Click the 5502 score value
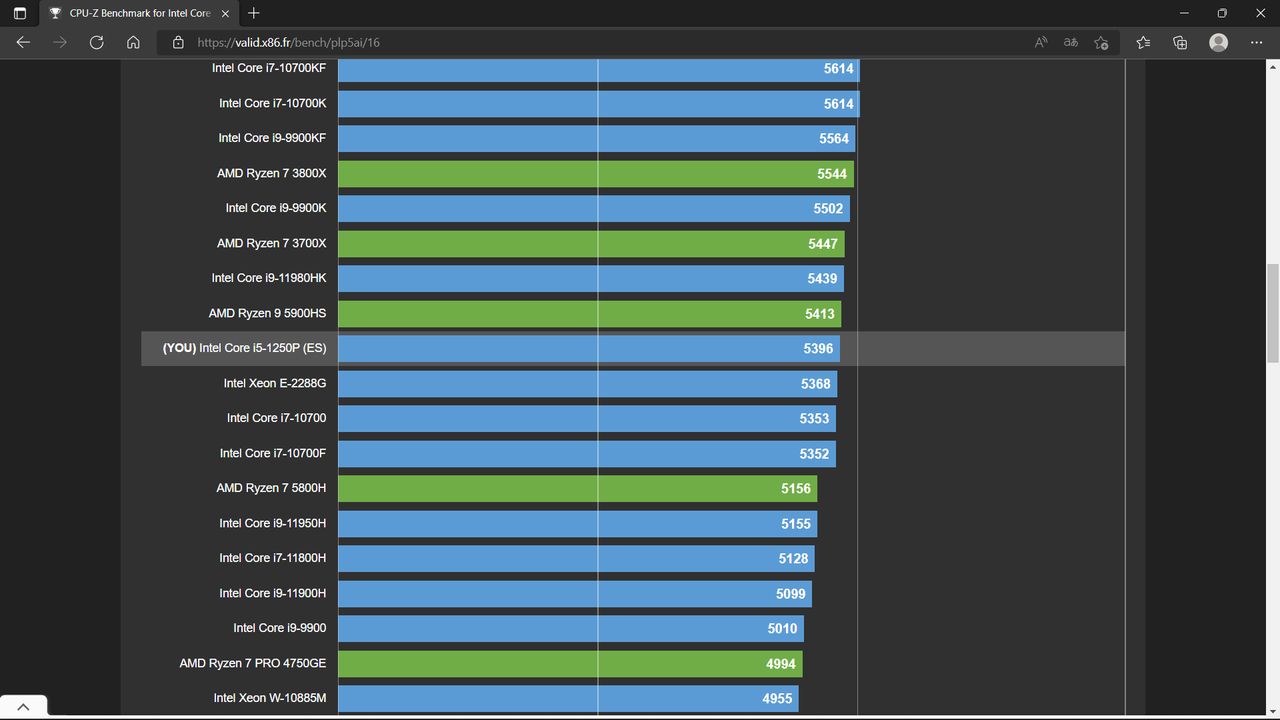This screenshot has height=720, width=1280. [x=828, y=209]
